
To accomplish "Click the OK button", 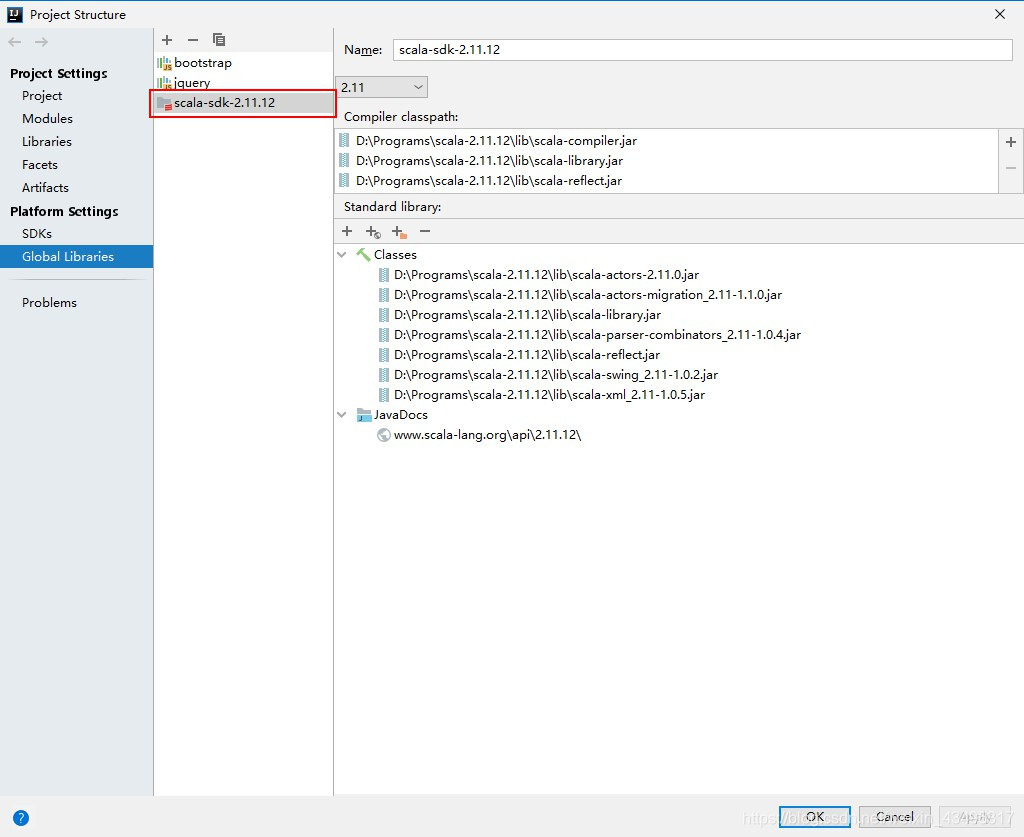I will click(x=814, y=816).
